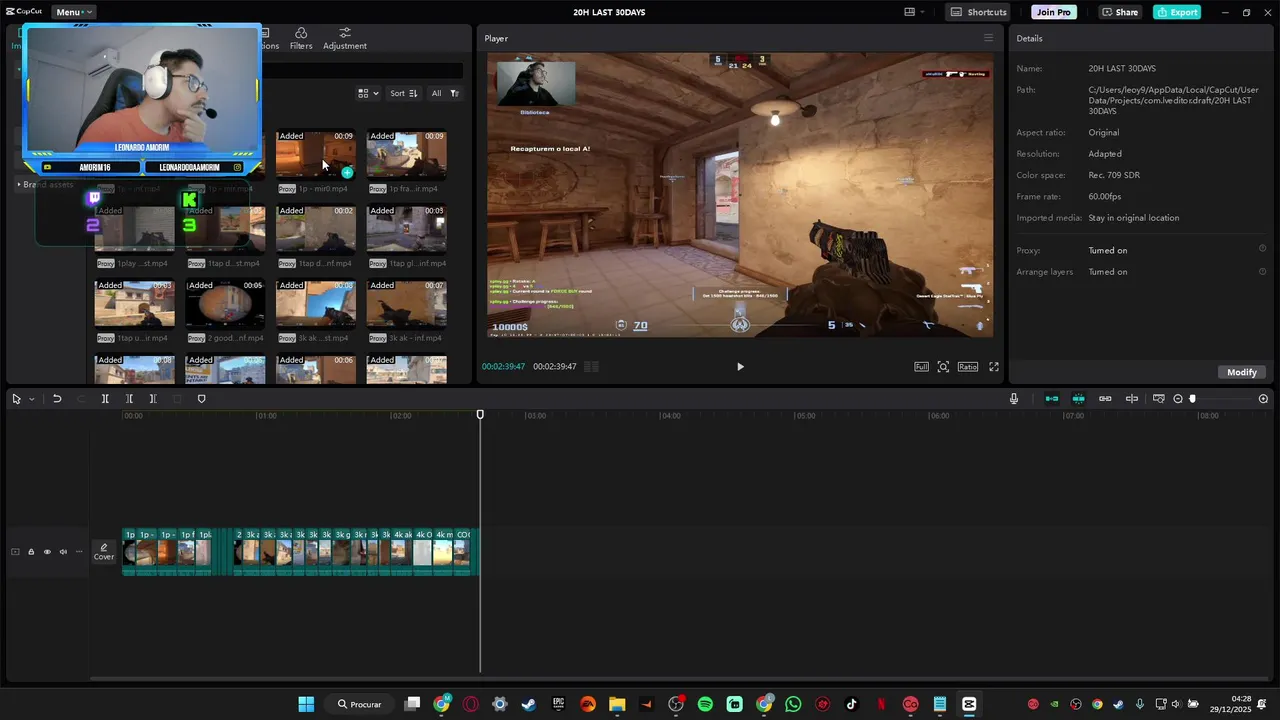The width and height of the screenshot is (1280, 720).
Task: Open the Menu dropdown
Action: coord(74,12)
